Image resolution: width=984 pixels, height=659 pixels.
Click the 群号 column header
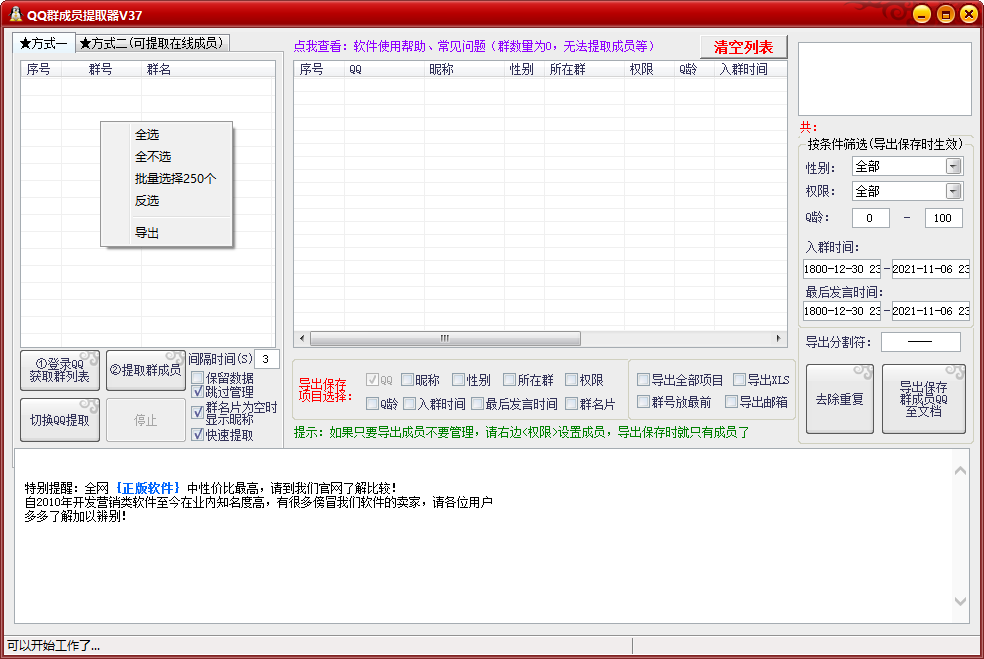[x=101, y=69]
